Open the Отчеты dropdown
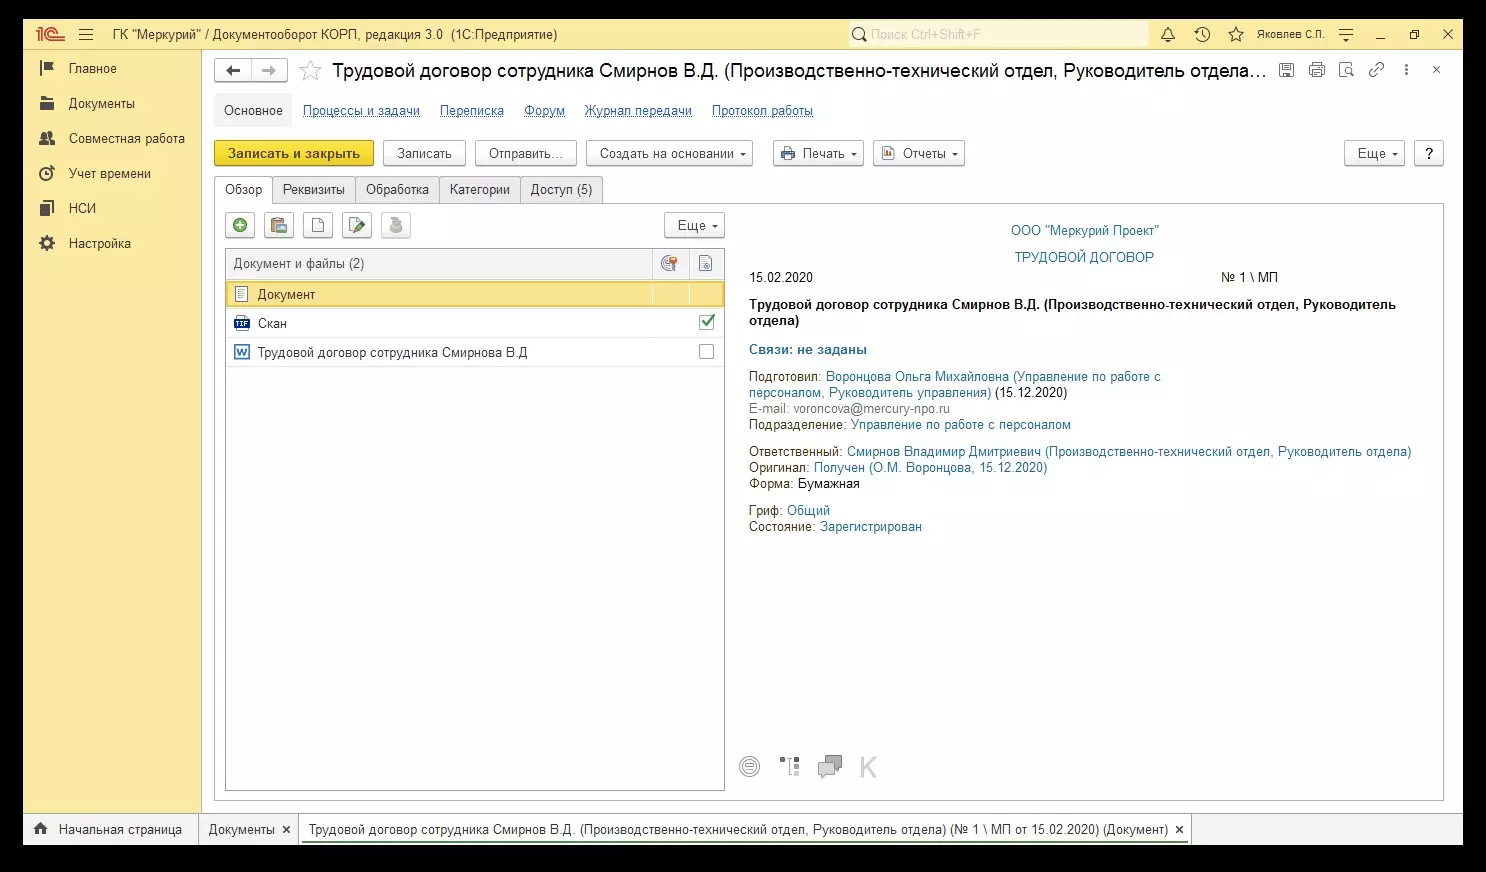This screenshot has width=1486, height=872. (x=918, y=153)
